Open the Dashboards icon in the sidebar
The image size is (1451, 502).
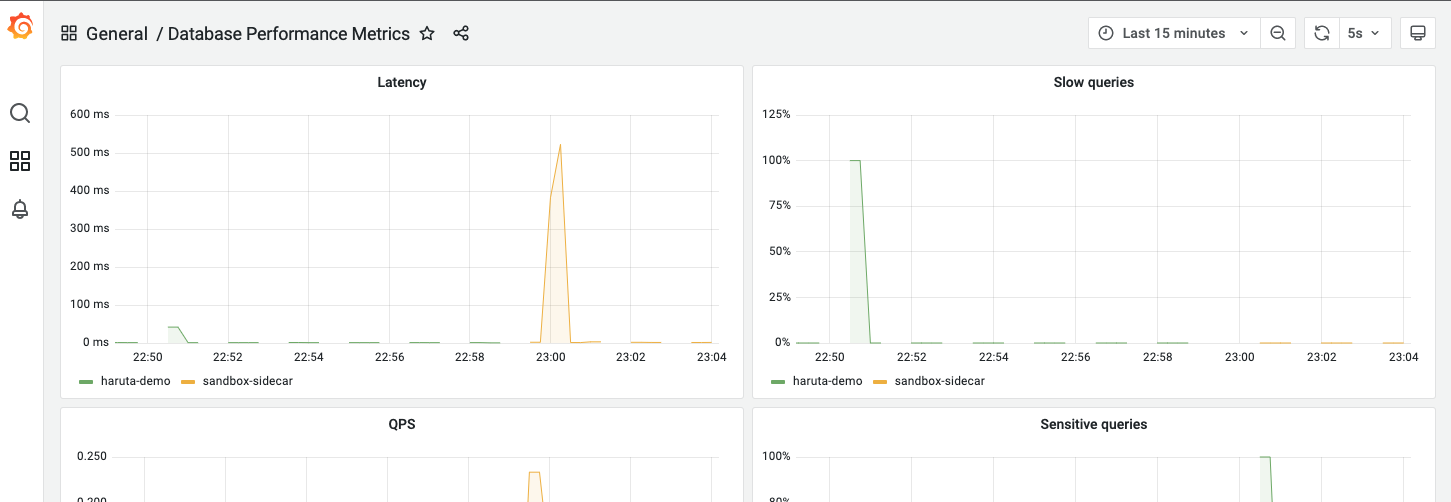coord(20,161)
